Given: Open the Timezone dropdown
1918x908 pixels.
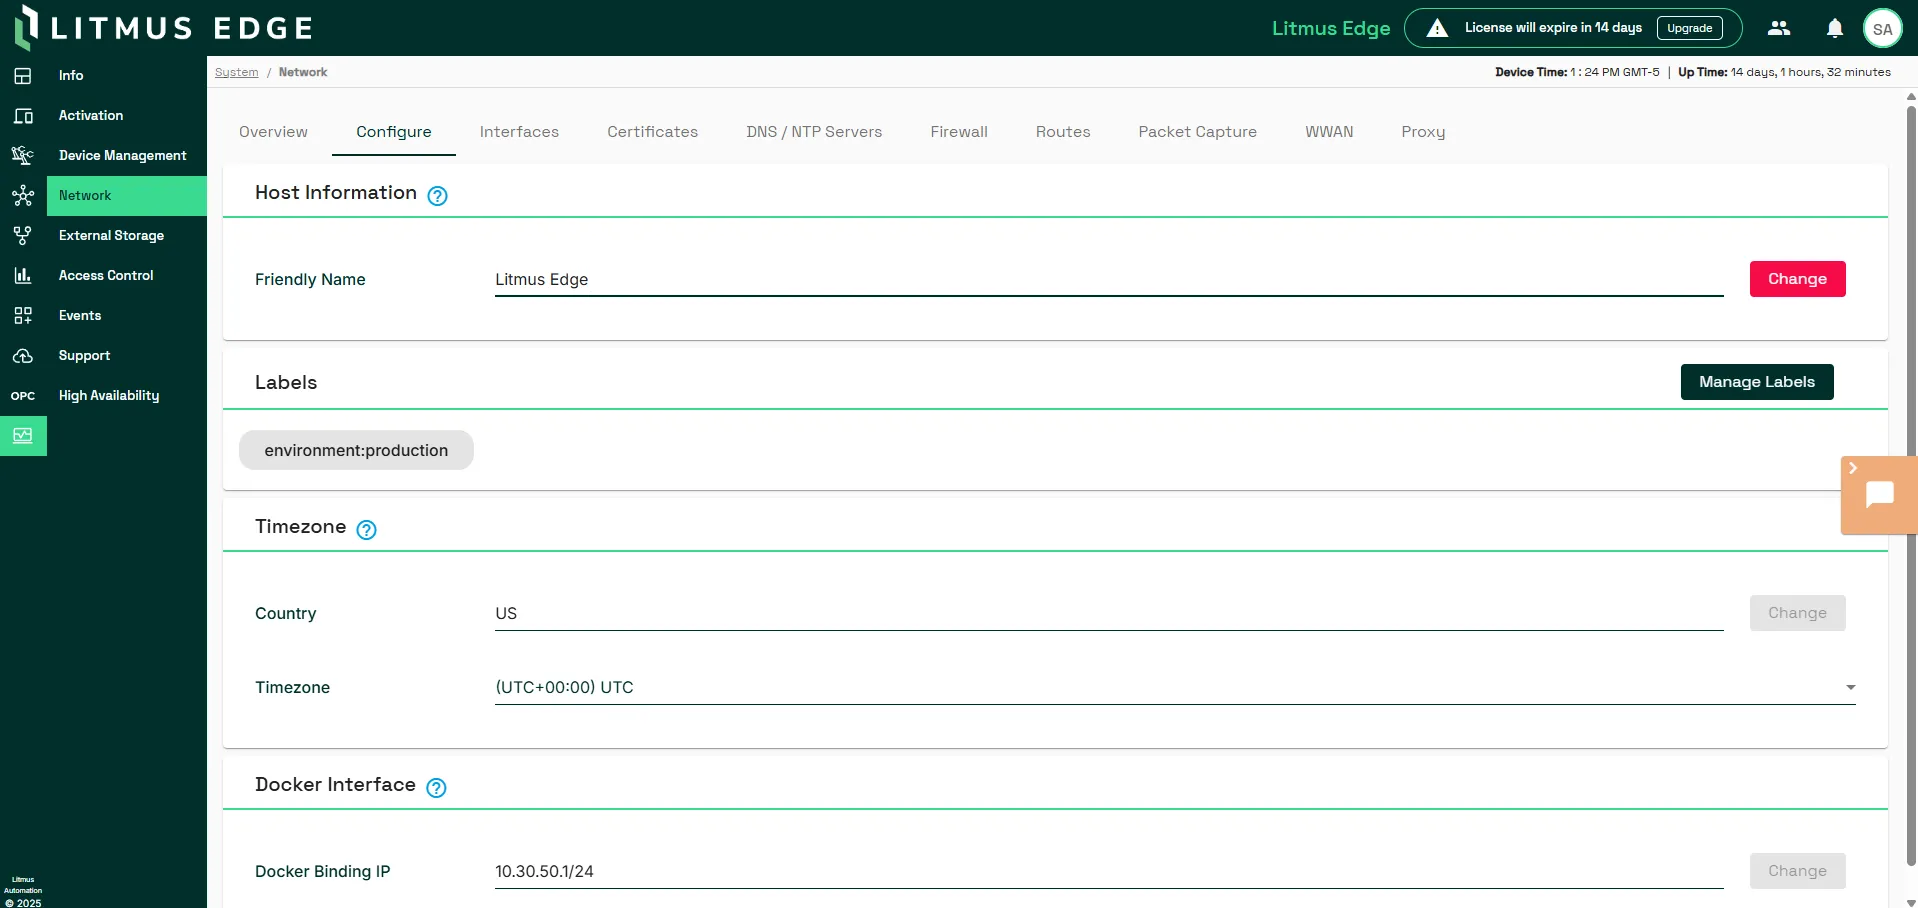Looking at the screenshot, I should point(1175,687).
